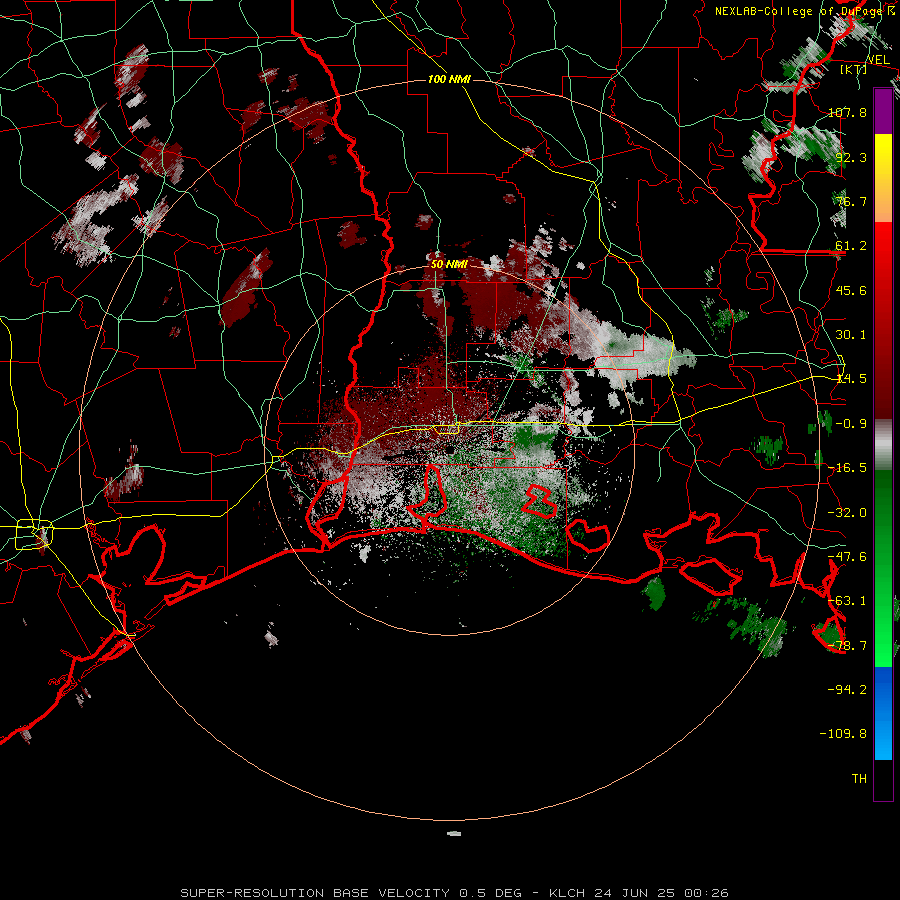Screen dimensions: 900x900
Task: Click the 100 NMI range ring label
Action: pyautogui.click(x=449, y=79)
